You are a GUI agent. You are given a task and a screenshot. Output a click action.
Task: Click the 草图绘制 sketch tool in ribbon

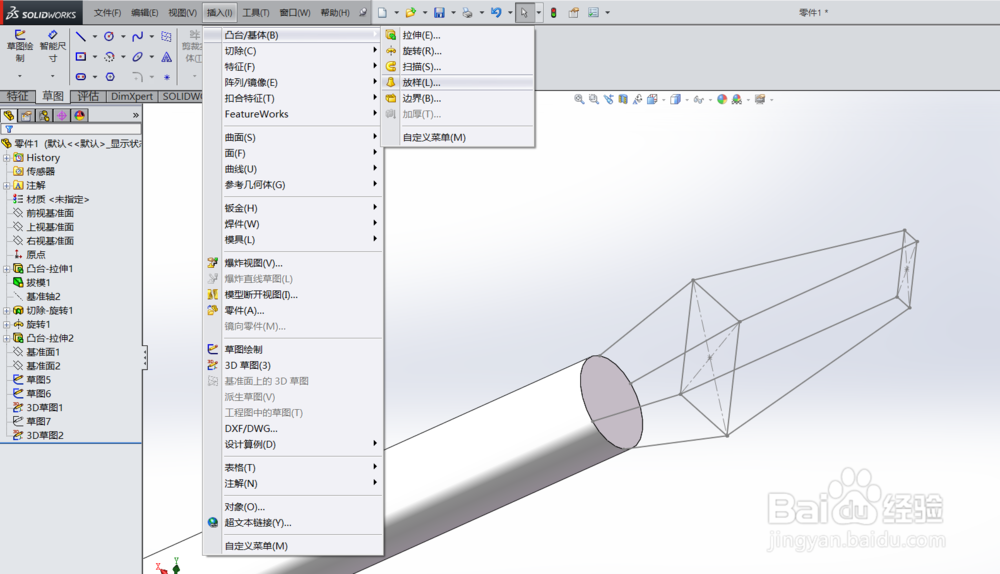(x=20, y=45)
